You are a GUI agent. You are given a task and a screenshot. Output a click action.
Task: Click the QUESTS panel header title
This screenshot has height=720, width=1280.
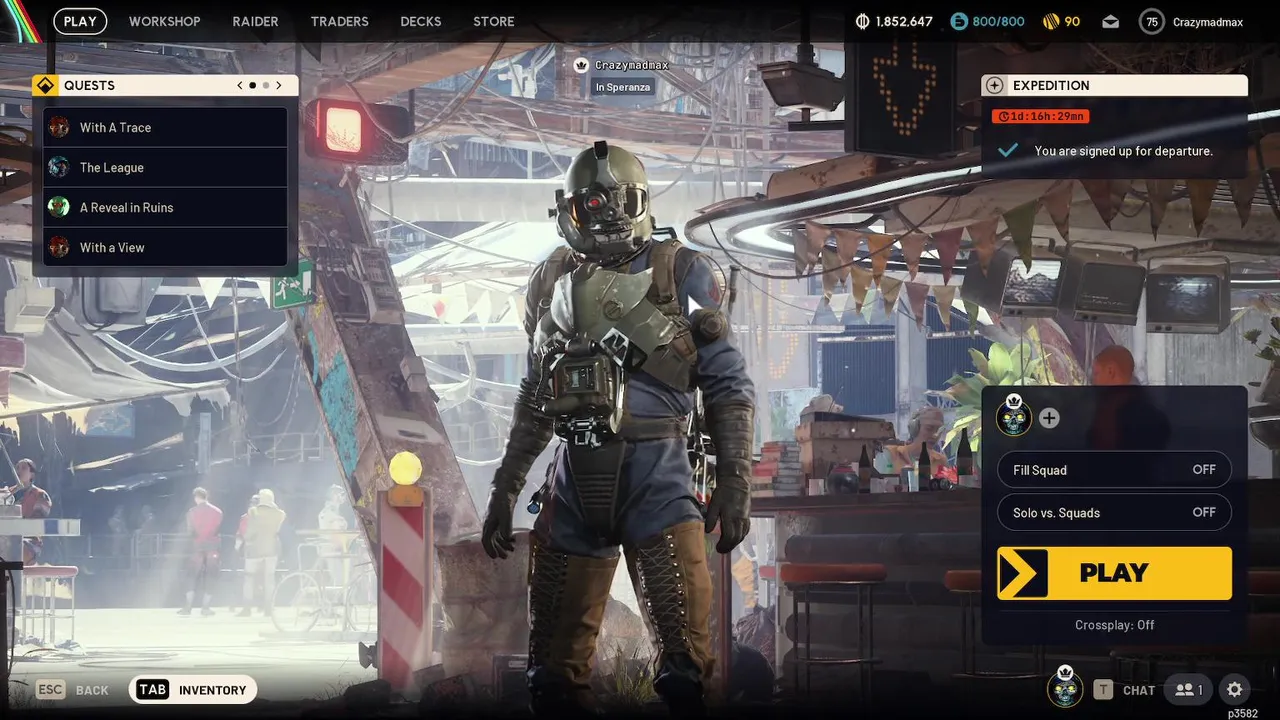pos(89,86)
